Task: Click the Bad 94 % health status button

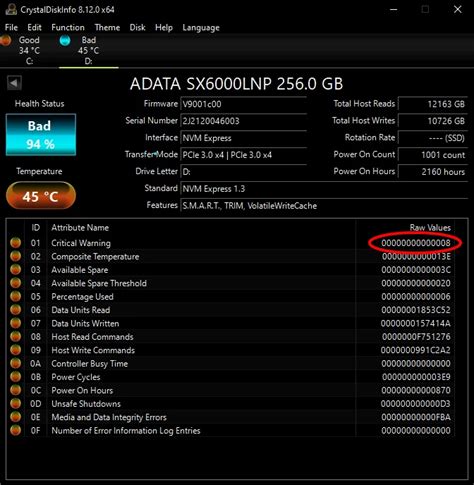Action: (41, 135)
